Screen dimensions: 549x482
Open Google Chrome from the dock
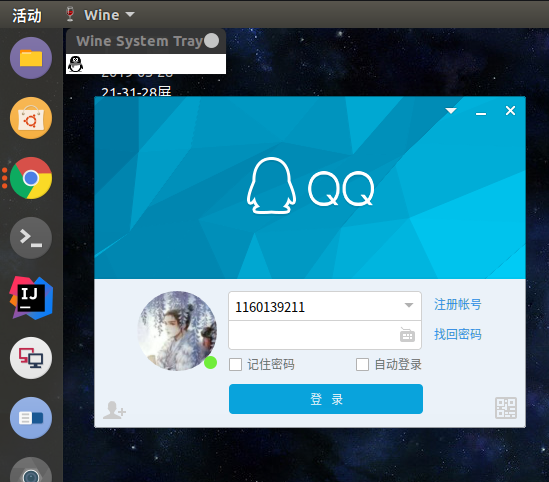pyautogui.click(x=31, y=178)
